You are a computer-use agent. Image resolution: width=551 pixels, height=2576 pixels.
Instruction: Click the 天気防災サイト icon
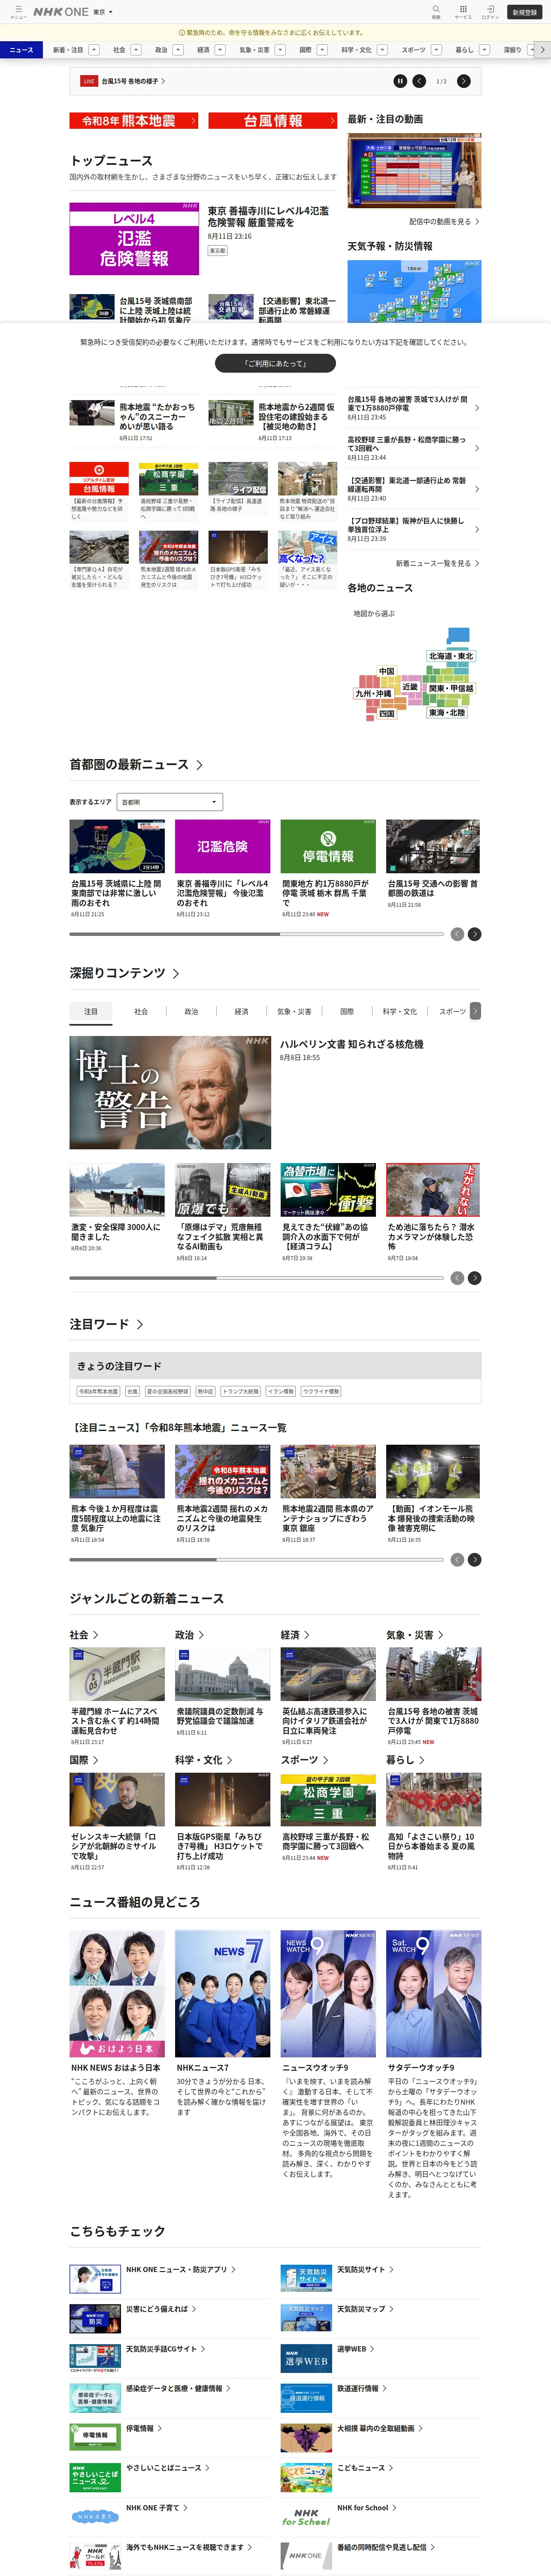point(306,2279)
